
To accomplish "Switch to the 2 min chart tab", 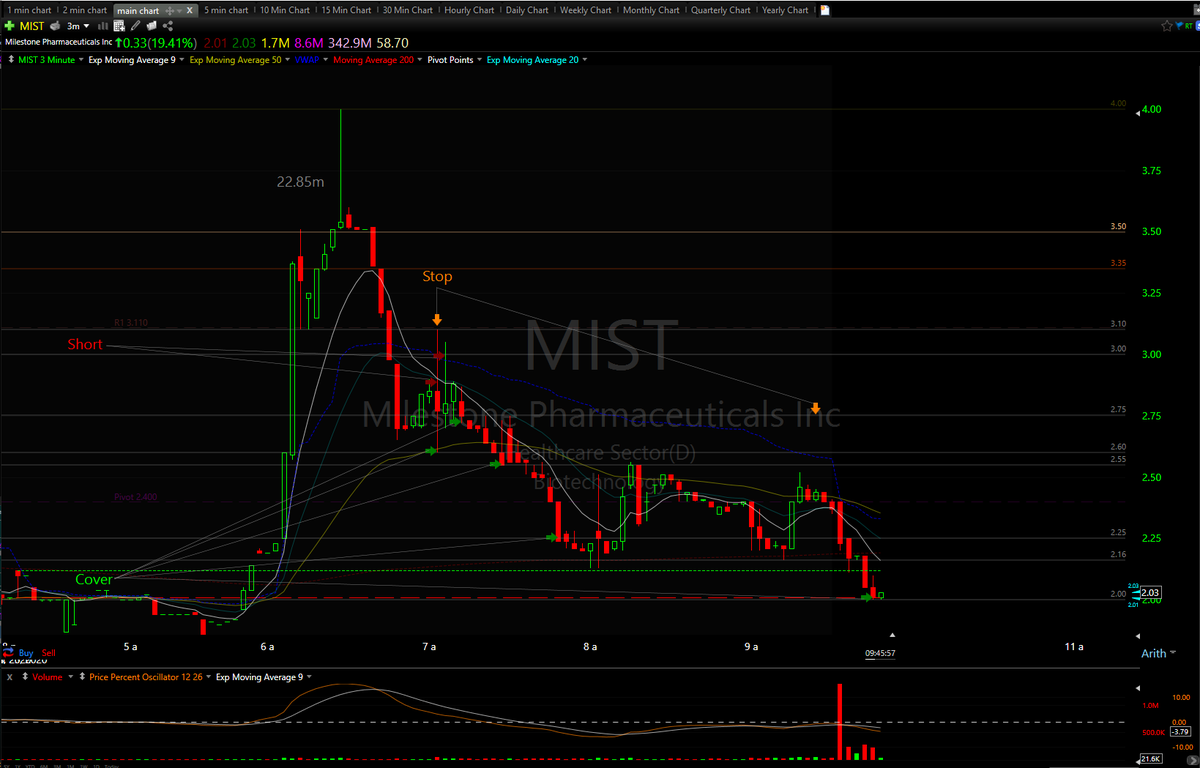I will click(x=84, y=10).
